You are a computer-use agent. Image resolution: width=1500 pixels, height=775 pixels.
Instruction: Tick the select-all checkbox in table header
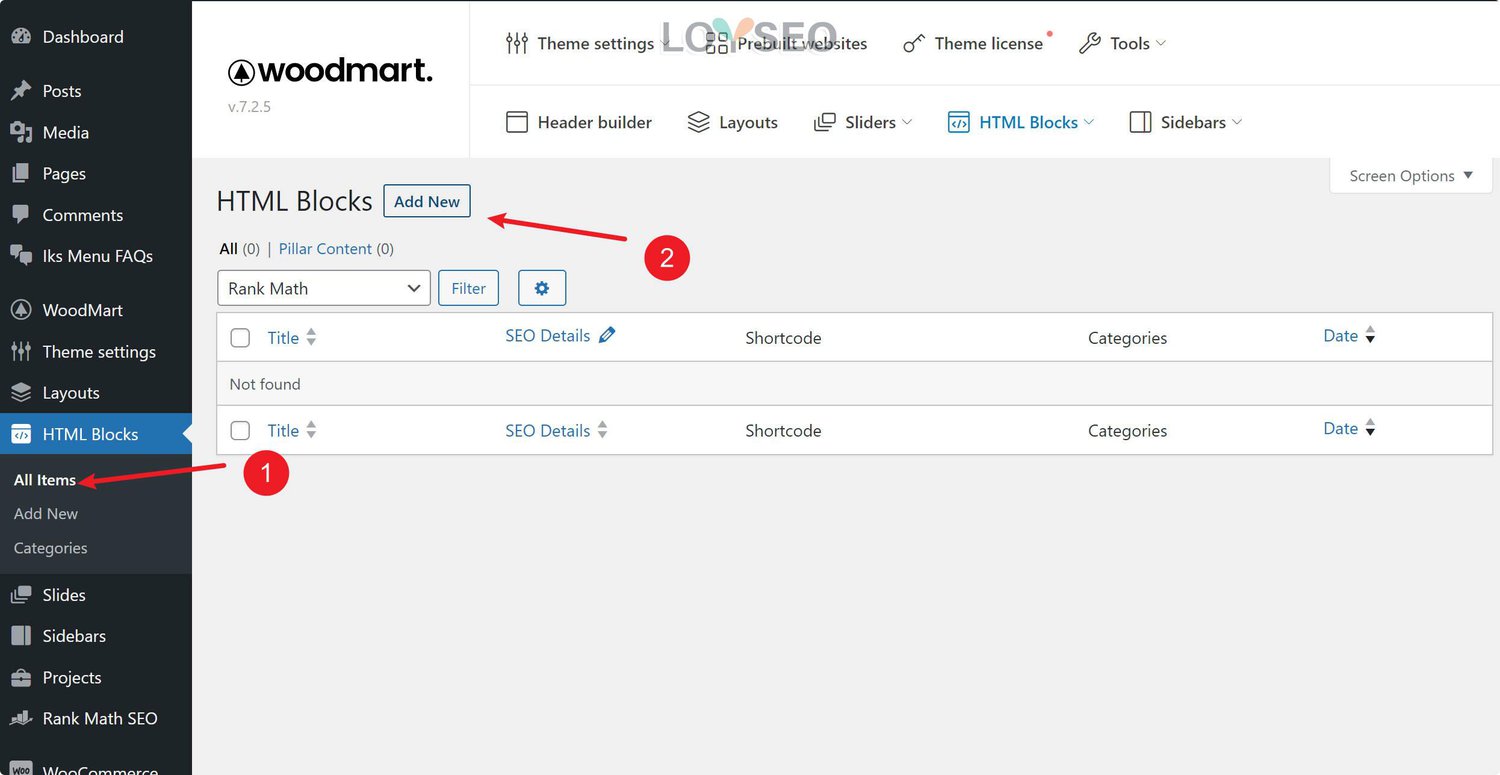240,338
